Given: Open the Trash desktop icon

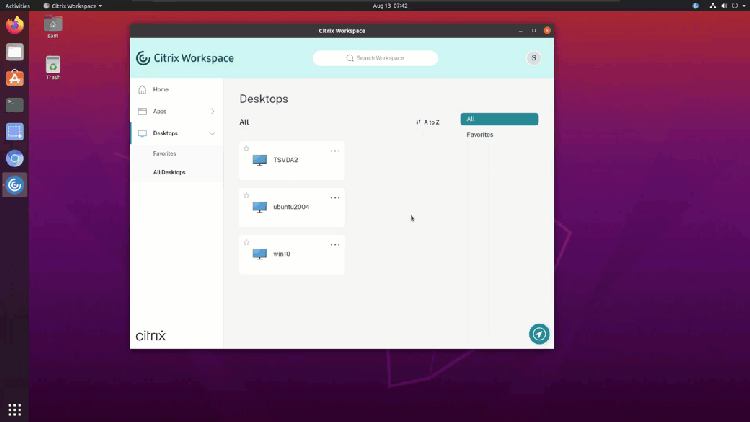Looking at the screenshot, I should (53, 68).
